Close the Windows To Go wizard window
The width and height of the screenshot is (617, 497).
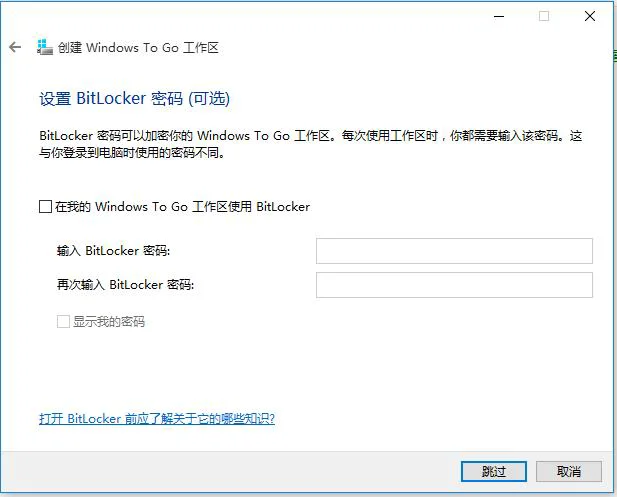click(589, 16)
